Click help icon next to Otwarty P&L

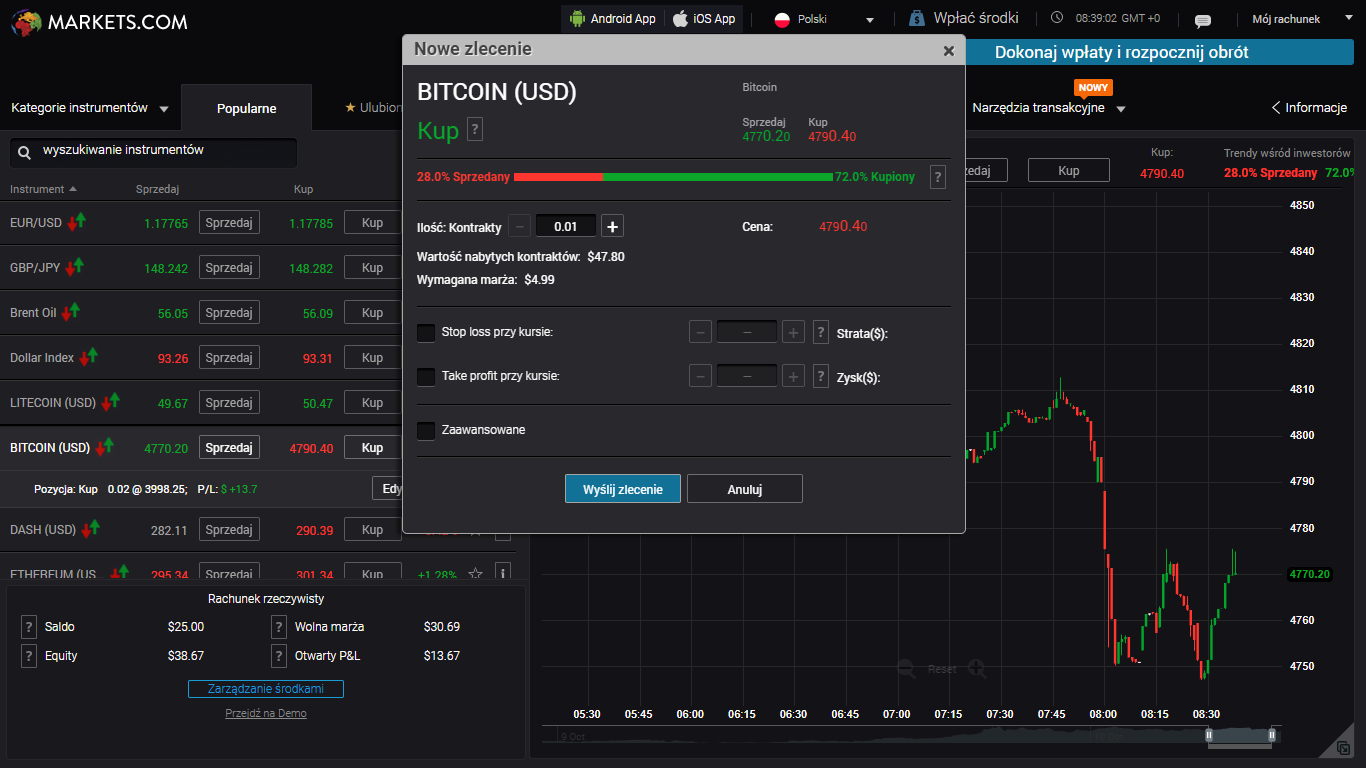tap(279, 656)
